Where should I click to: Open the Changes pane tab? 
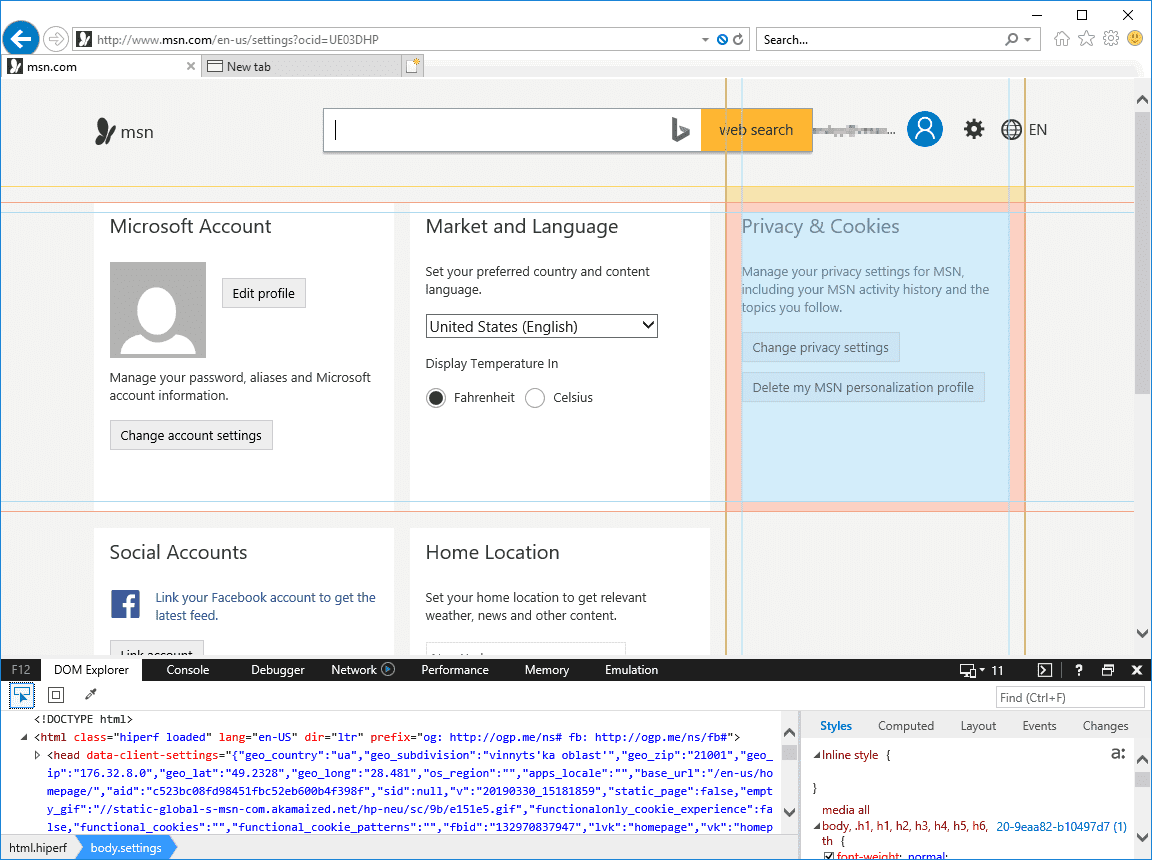[x=1105, y=726]
